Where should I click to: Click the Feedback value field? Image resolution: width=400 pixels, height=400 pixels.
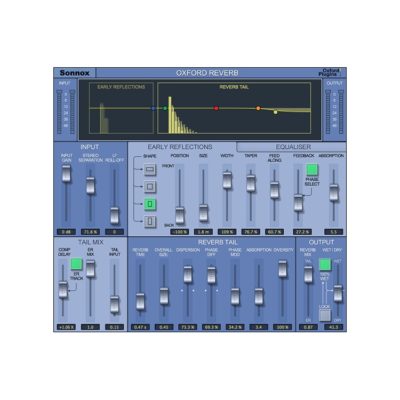(302, 232)
